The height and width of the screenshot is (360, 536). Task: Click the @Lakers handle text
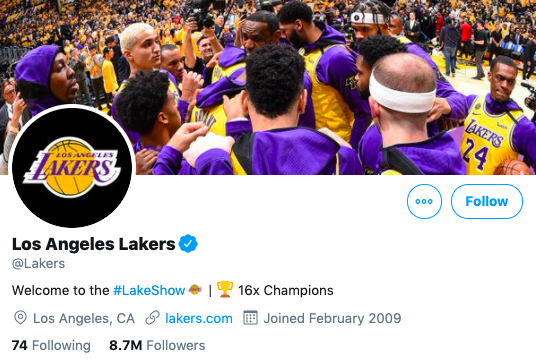point(38,264)
